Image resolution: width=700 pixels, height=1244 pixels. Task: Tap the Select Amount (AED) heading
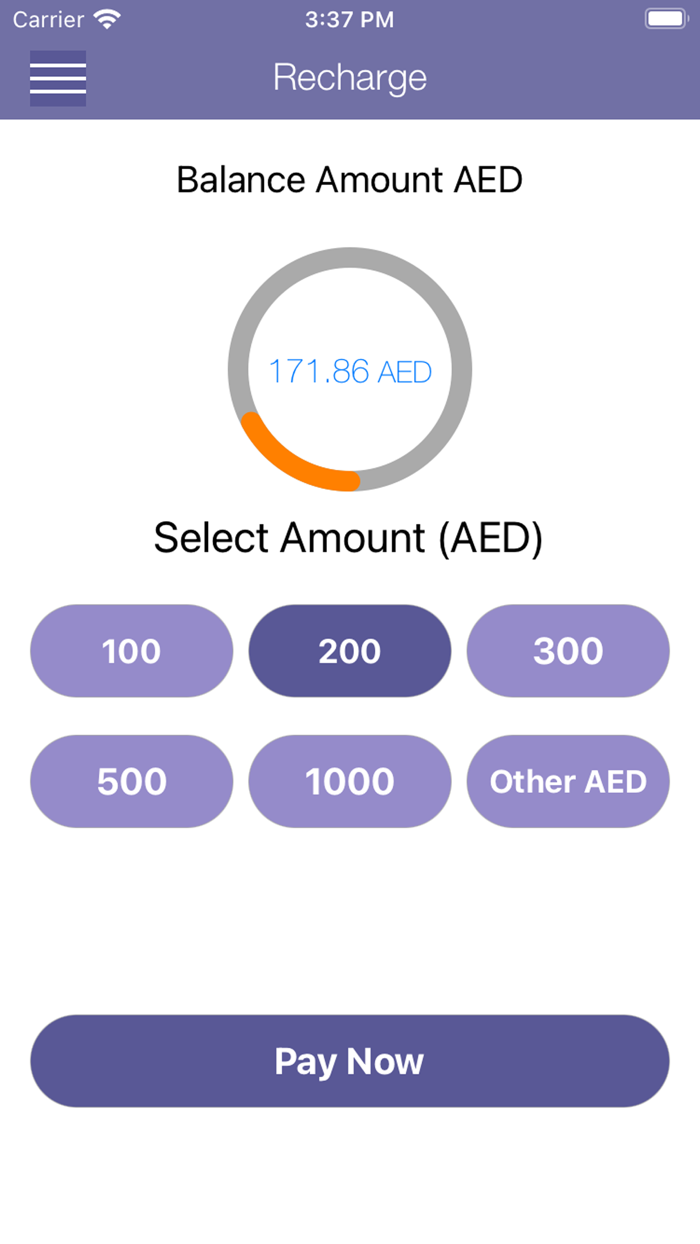point(349,537)
